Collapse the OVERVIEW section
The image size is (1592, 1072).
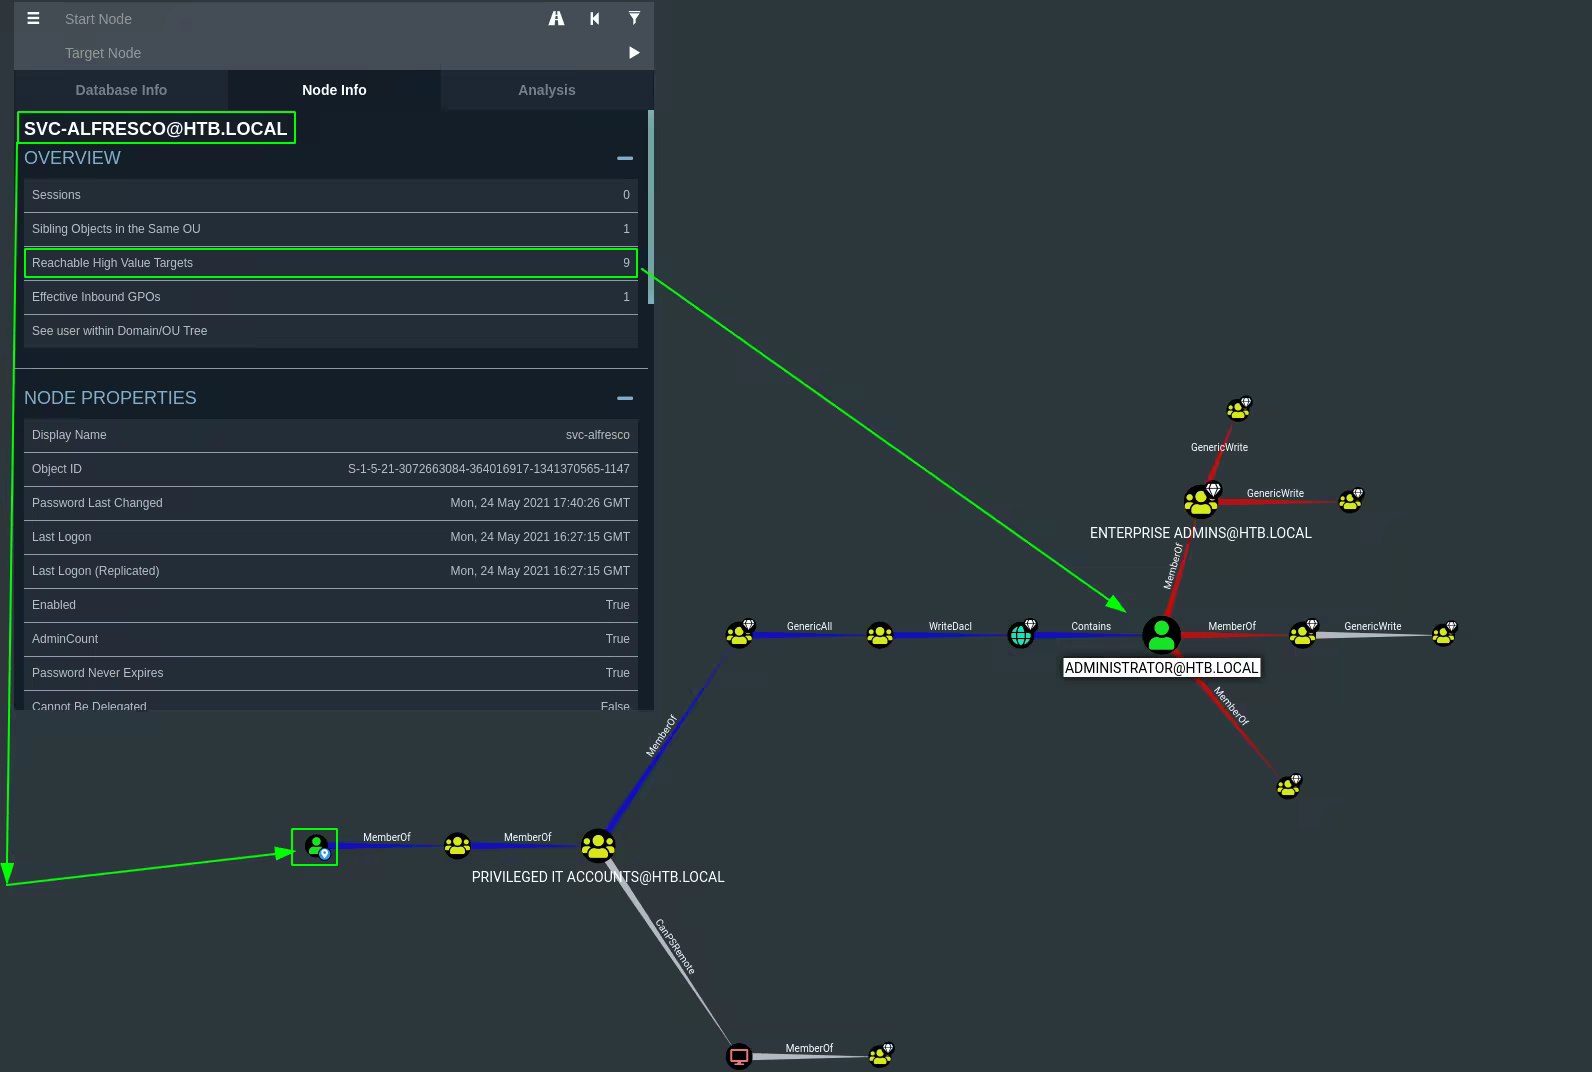pyautogui.click(x=625, y=158)
